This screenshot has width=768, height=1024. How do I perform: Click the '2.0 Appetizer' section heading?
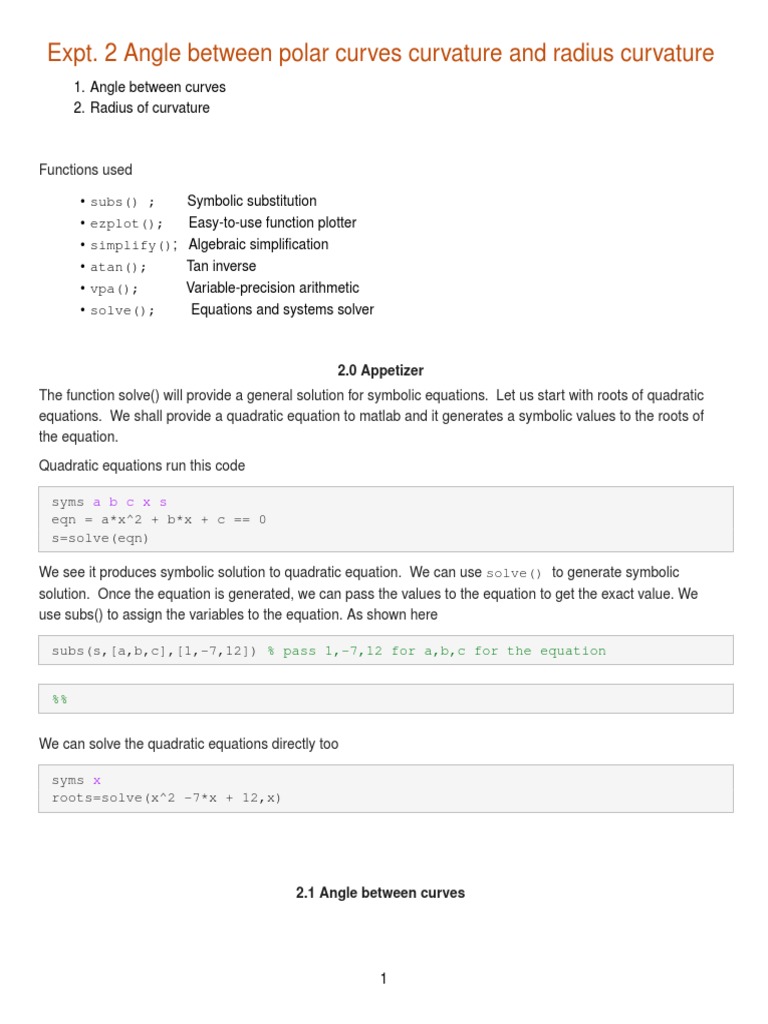(380, 370)
